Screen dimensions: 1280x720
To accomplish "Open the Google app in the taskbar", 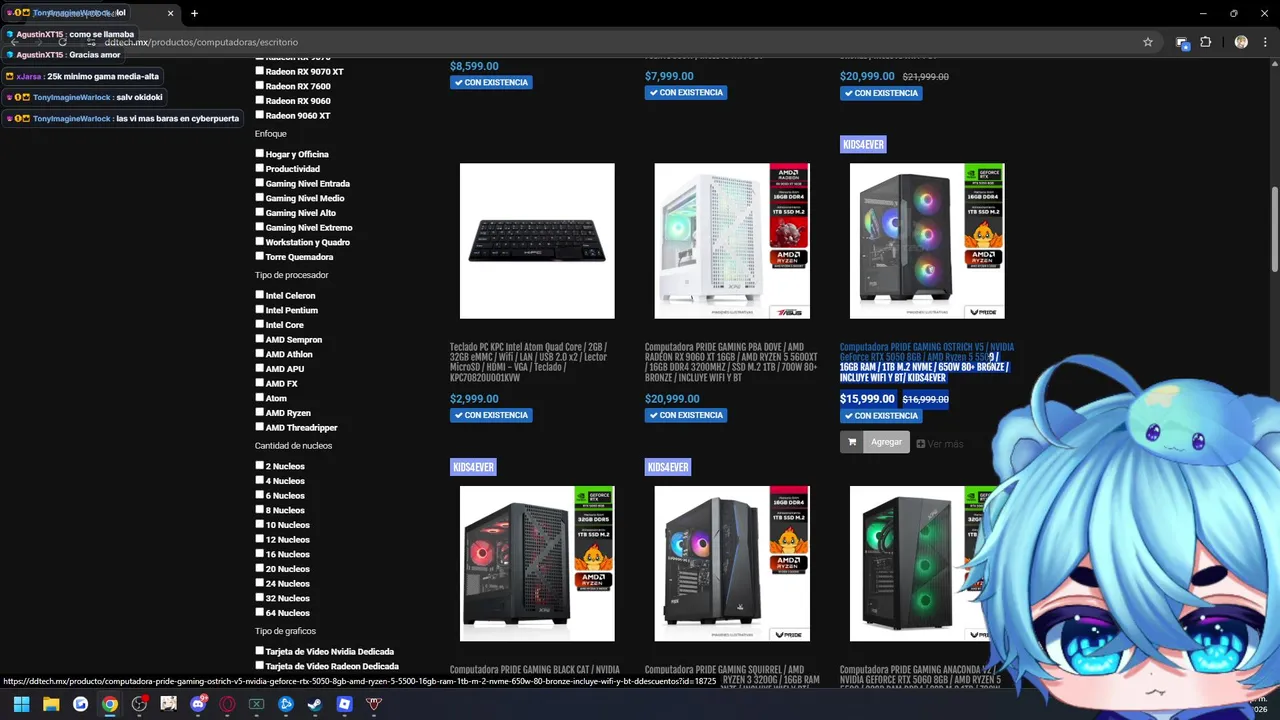I will pyautogui.click(x=80, y=704).
